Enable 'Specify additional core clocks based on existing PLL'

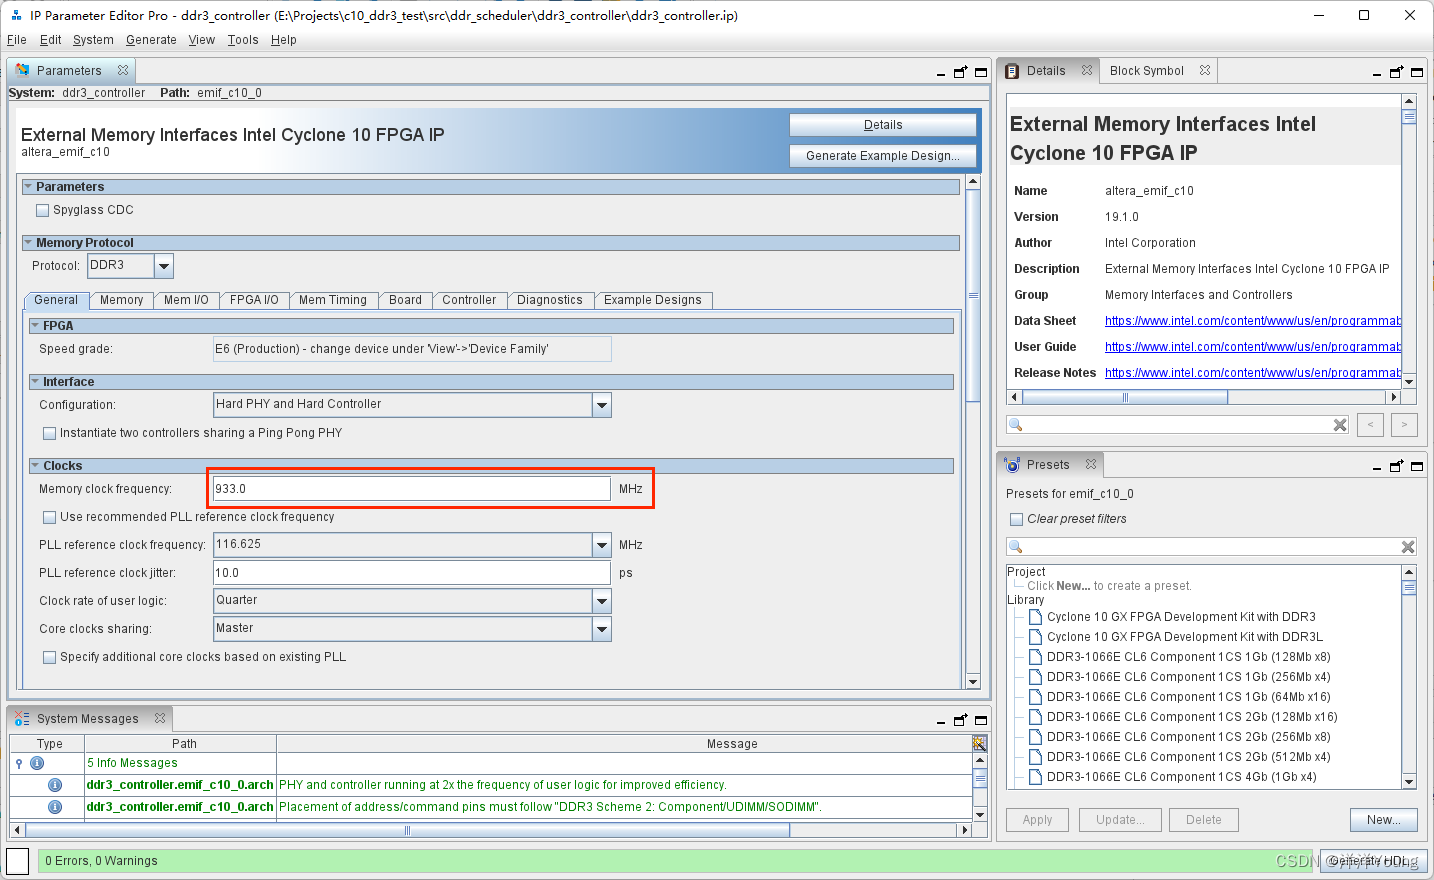pyautogui.click(x=49, y=657)
